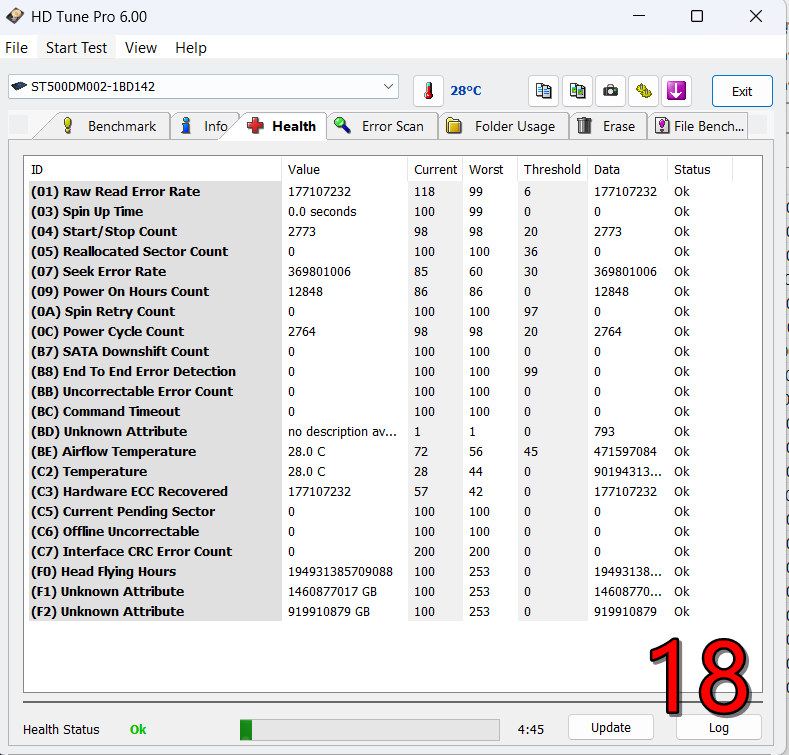The width and height of the screenshot is (789, 755).
Task: Open the Erase tab
Action: (607, 126)
